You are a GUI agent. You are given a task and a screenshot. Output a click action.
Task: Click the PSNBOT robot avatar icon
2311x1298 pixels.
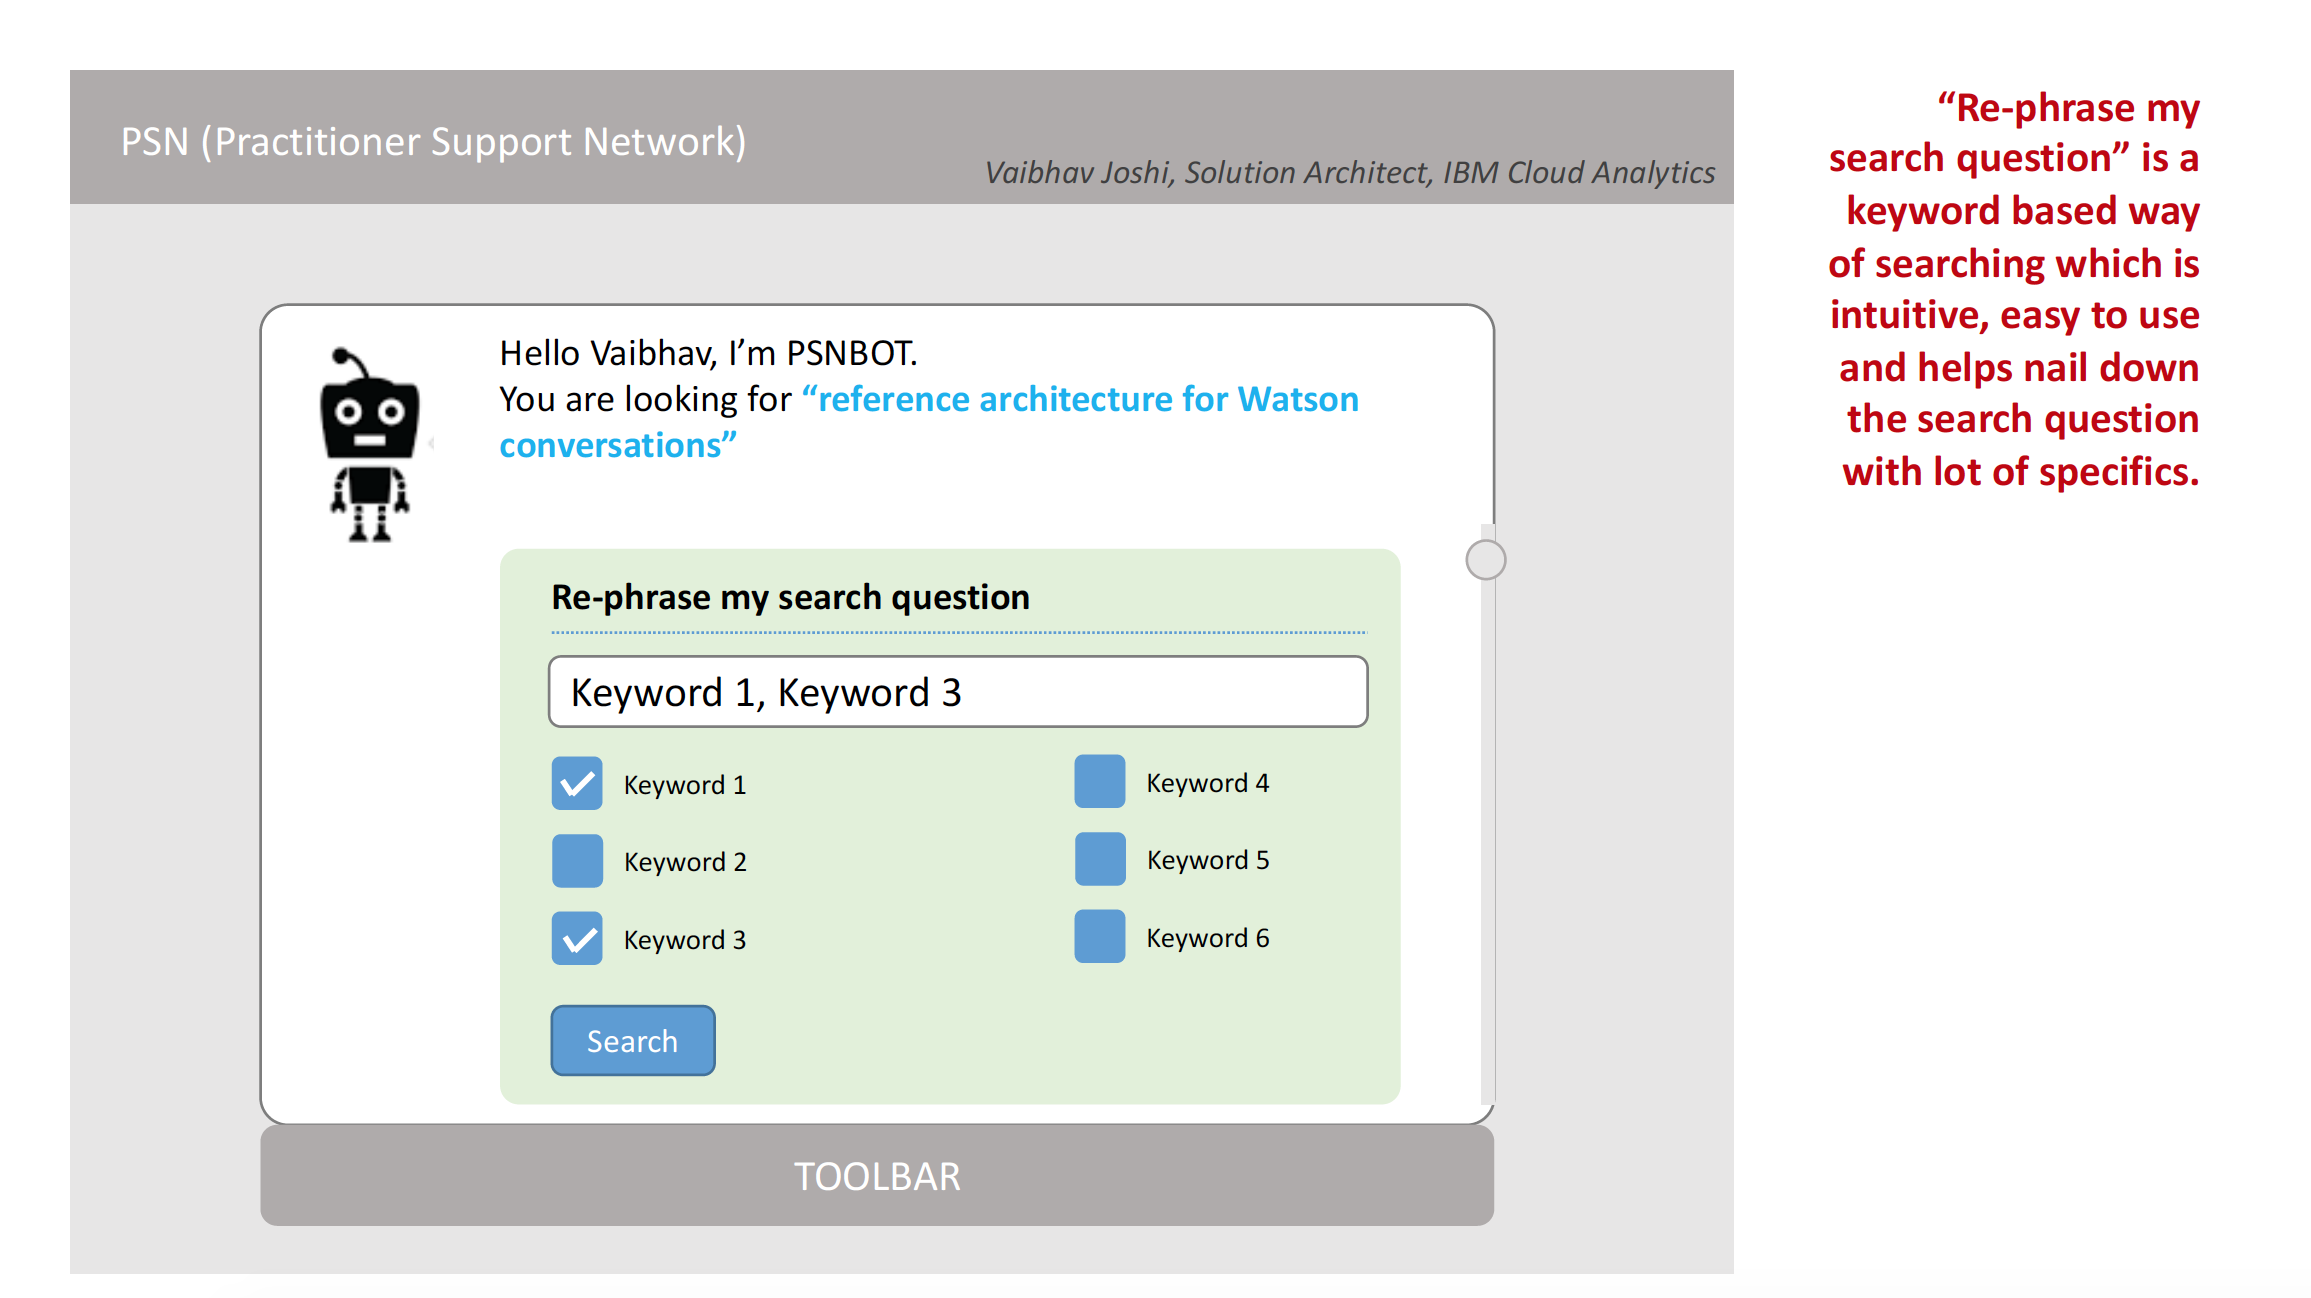369,445
